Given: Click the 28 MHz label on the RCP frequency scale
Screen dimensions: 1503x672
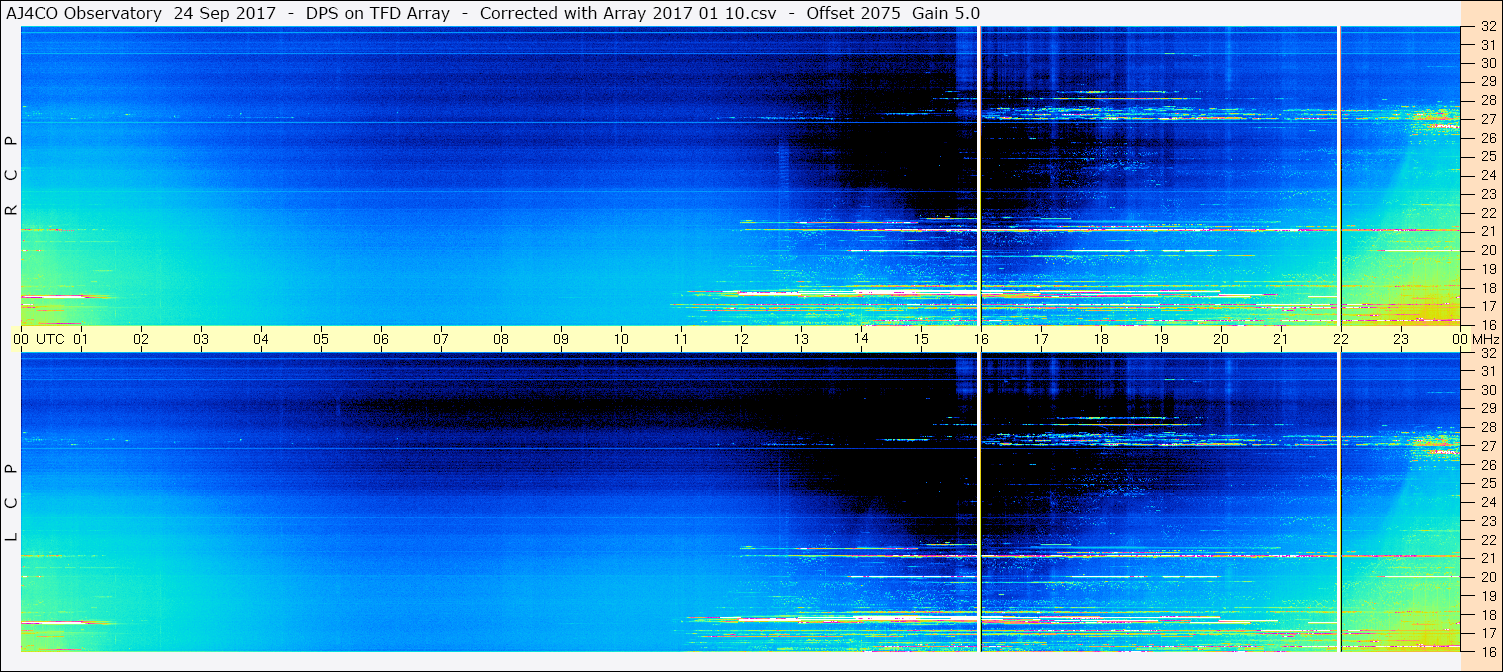Looking at the screenshot, I should tap(1487, 100).
